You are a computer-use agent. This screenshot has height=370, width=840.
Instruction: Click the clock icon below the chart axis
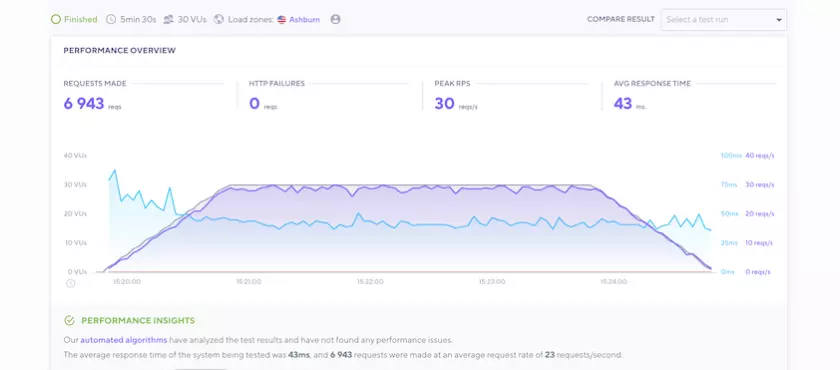click(x=70, y=283)
